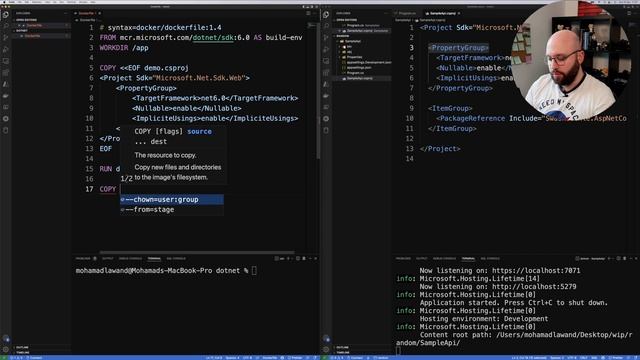Open Search in the left window activity bar

point(6,26)
